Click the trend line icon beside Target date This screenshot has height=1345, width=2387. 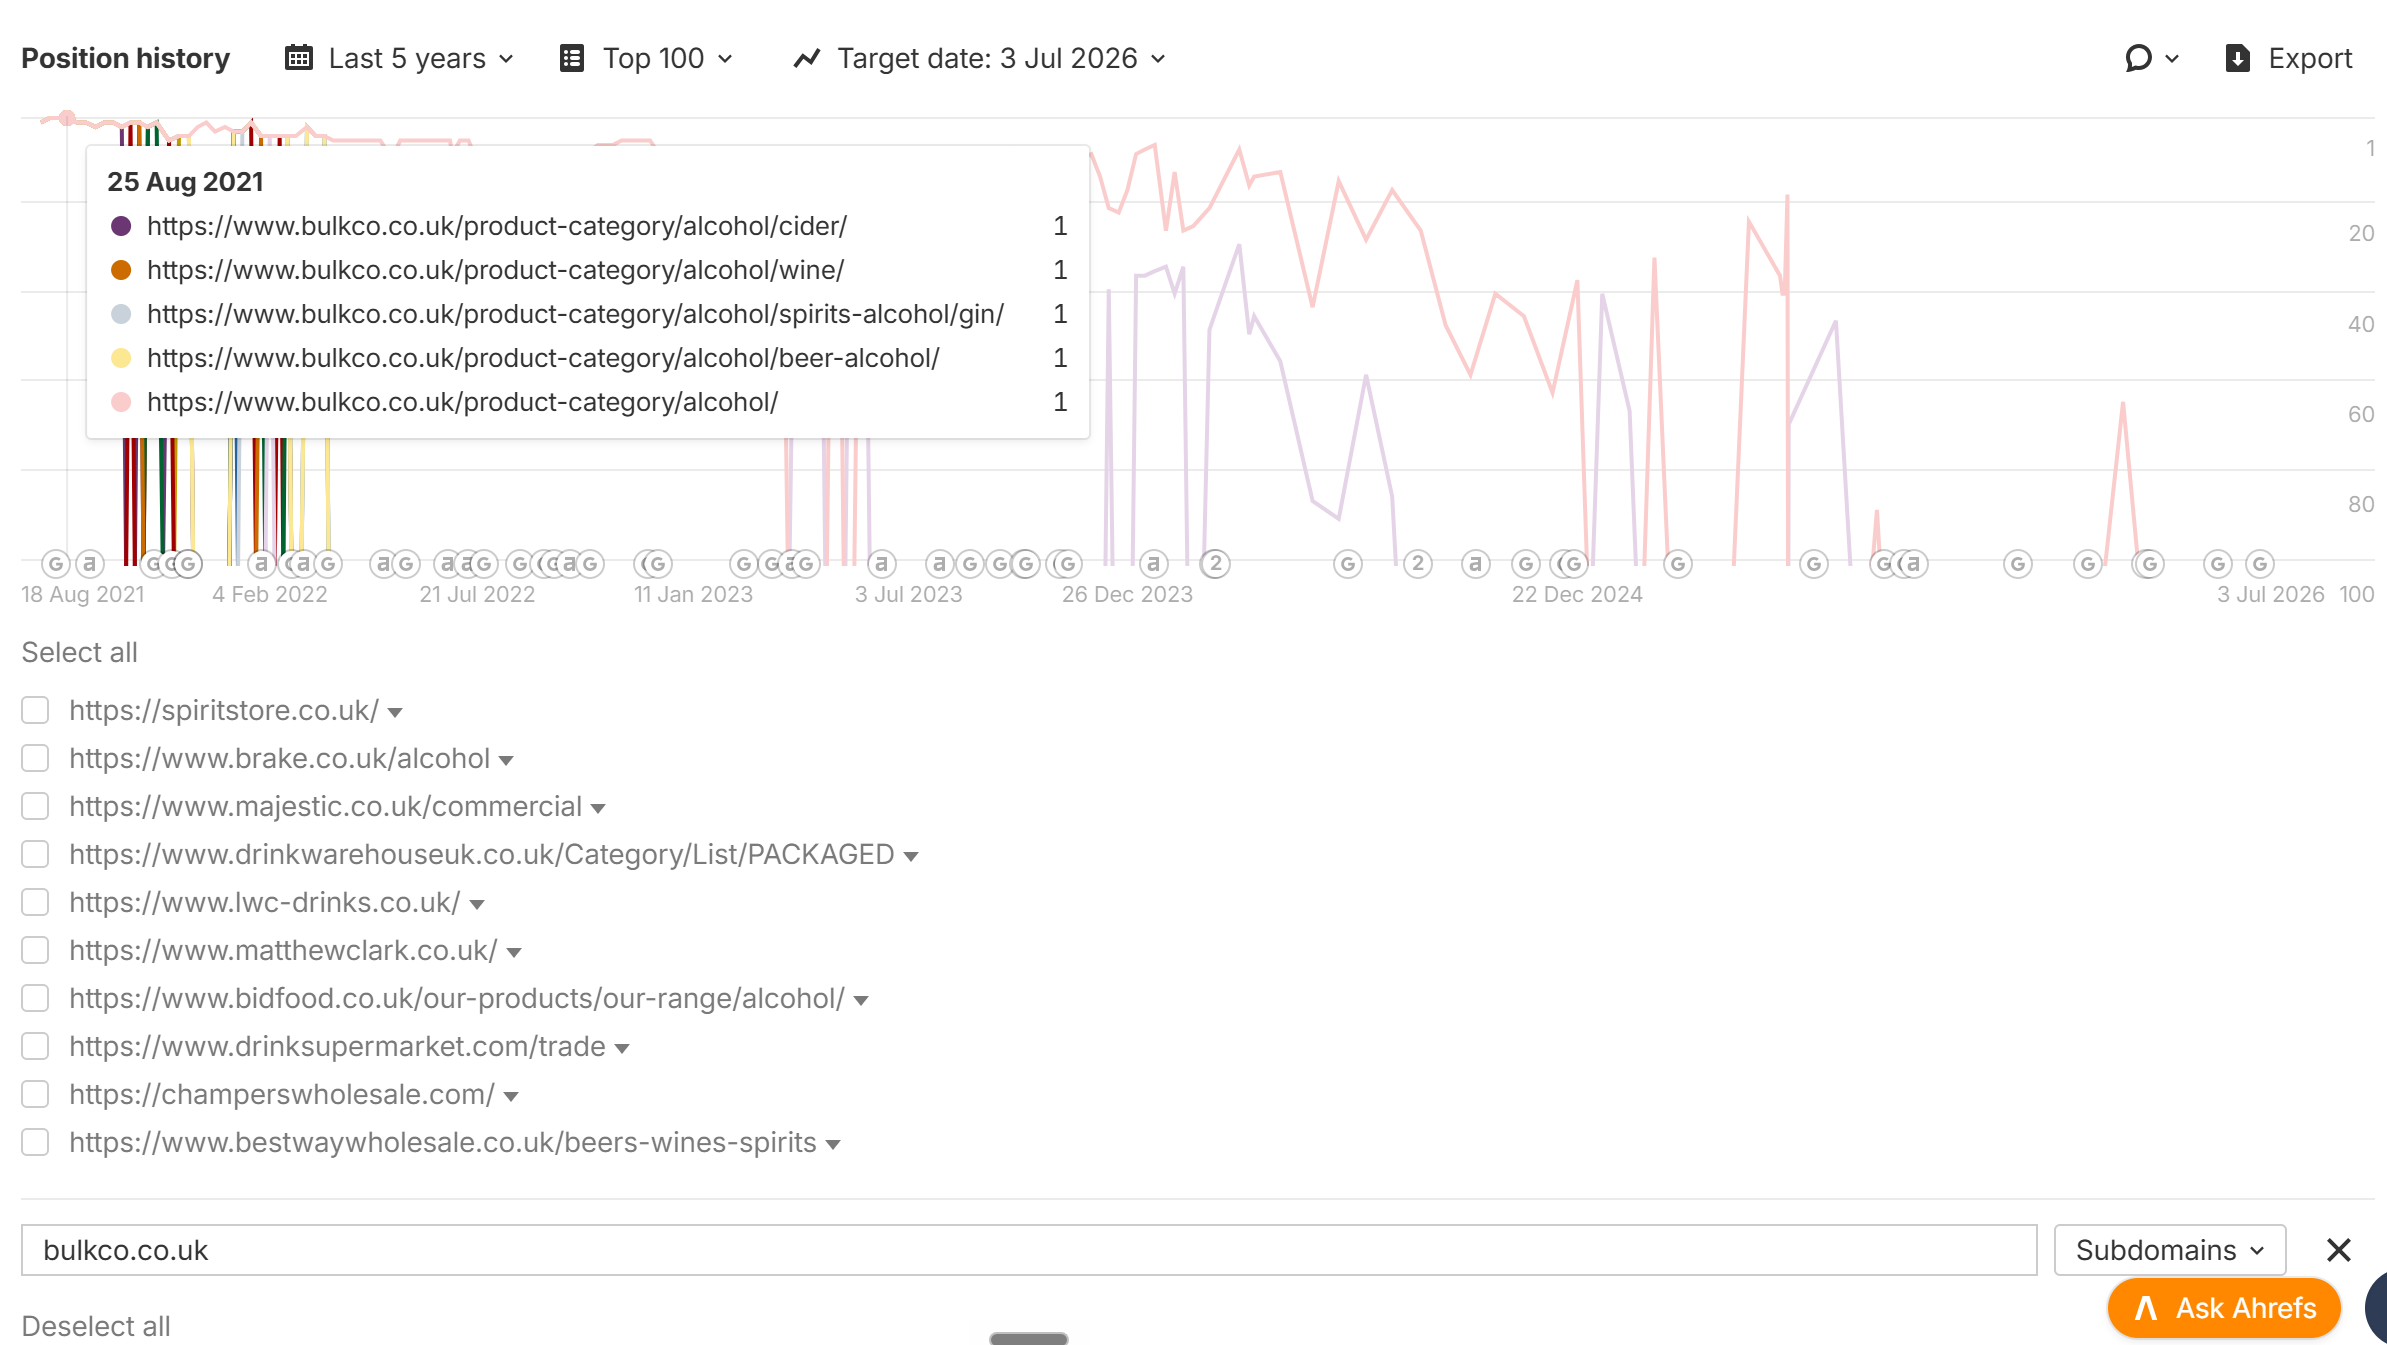[x=807, y=58]
